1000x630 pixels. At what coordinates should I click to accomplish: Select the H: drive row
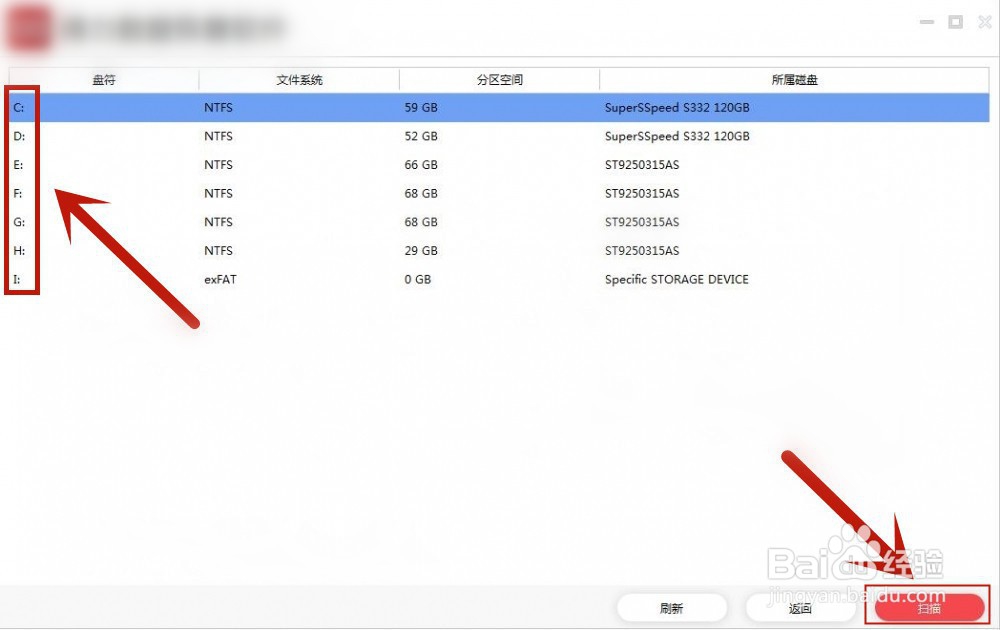tap(499, 251)
